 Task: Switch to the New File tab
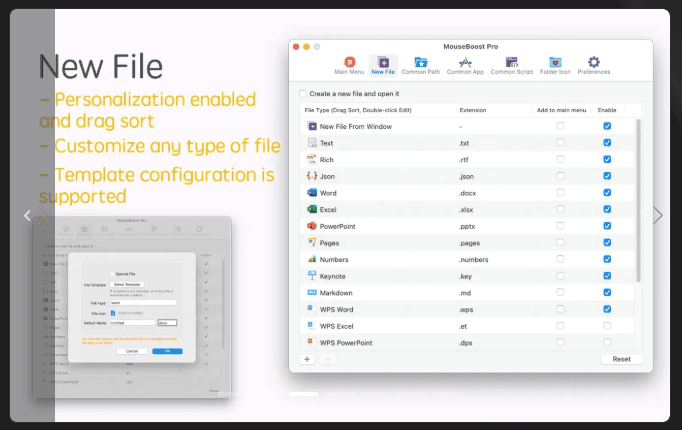coord(383,66)
